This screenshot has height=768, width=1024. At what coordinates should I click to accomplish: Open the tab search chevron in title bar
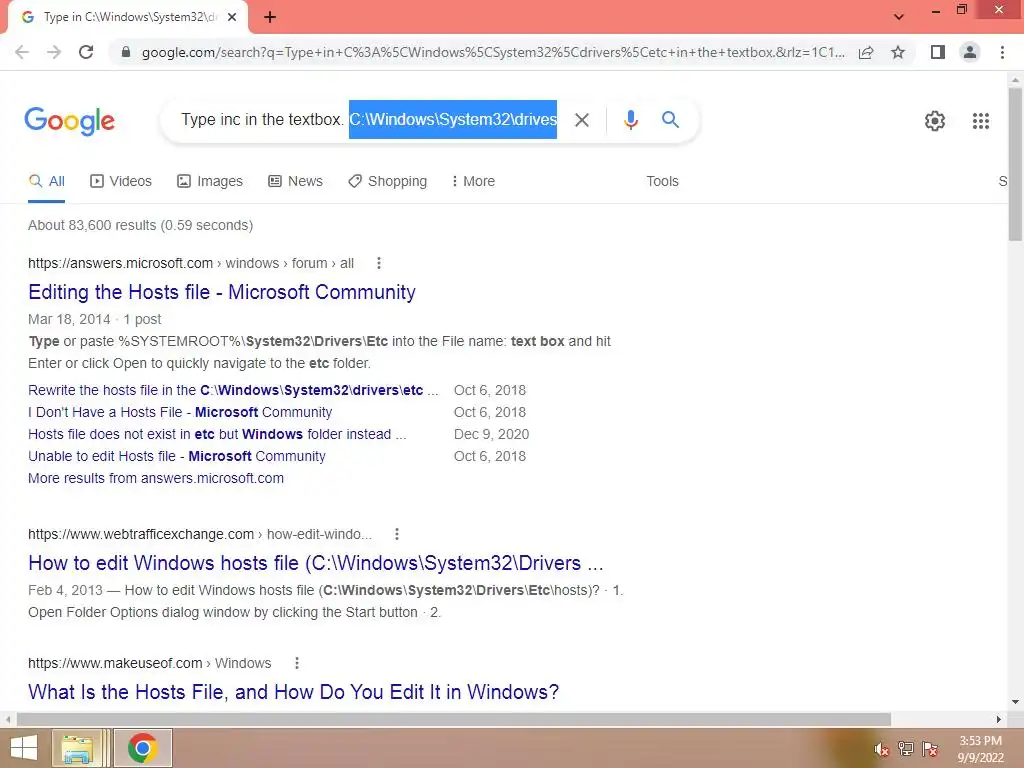click(899, 17)
